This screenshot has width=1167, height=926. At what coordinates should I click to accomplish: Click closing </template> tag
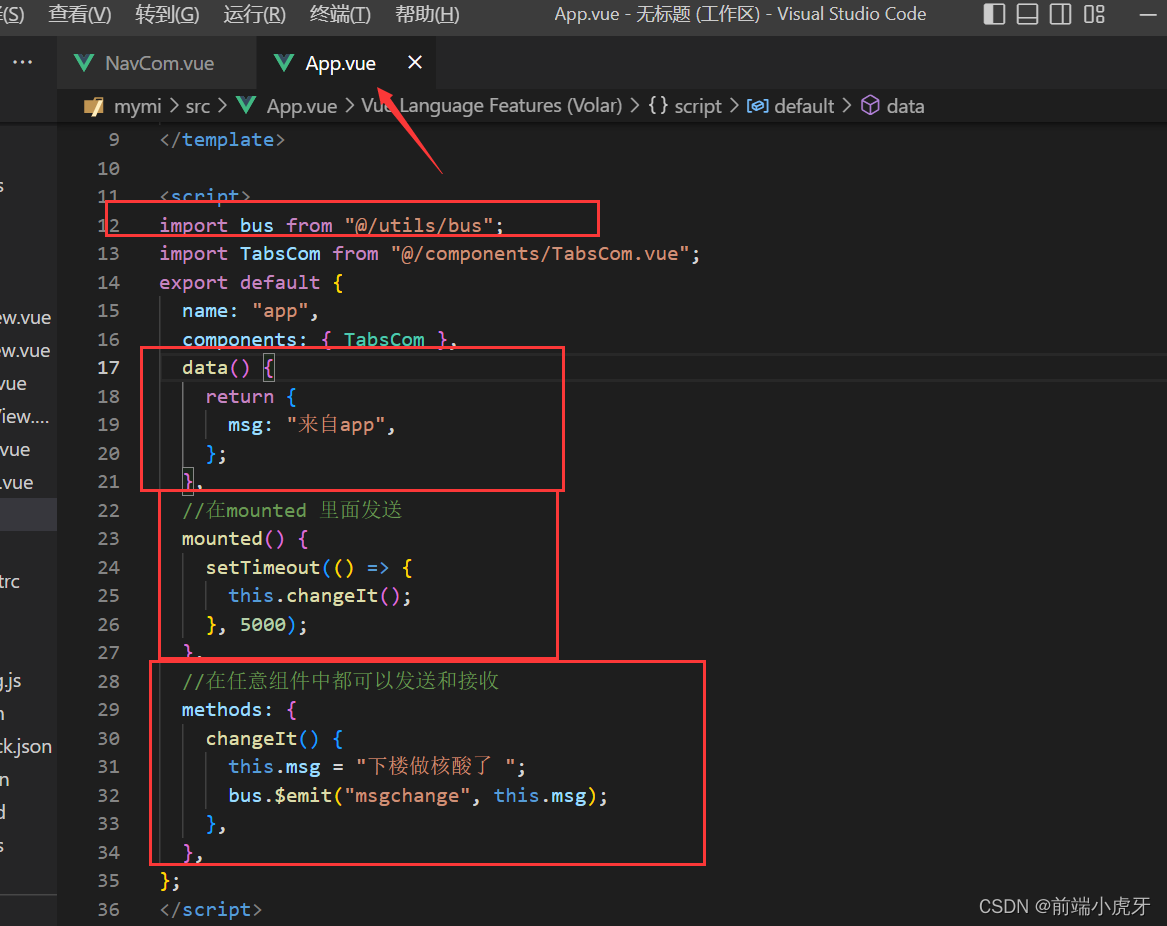pyautogui.click(x=222, y=140)
